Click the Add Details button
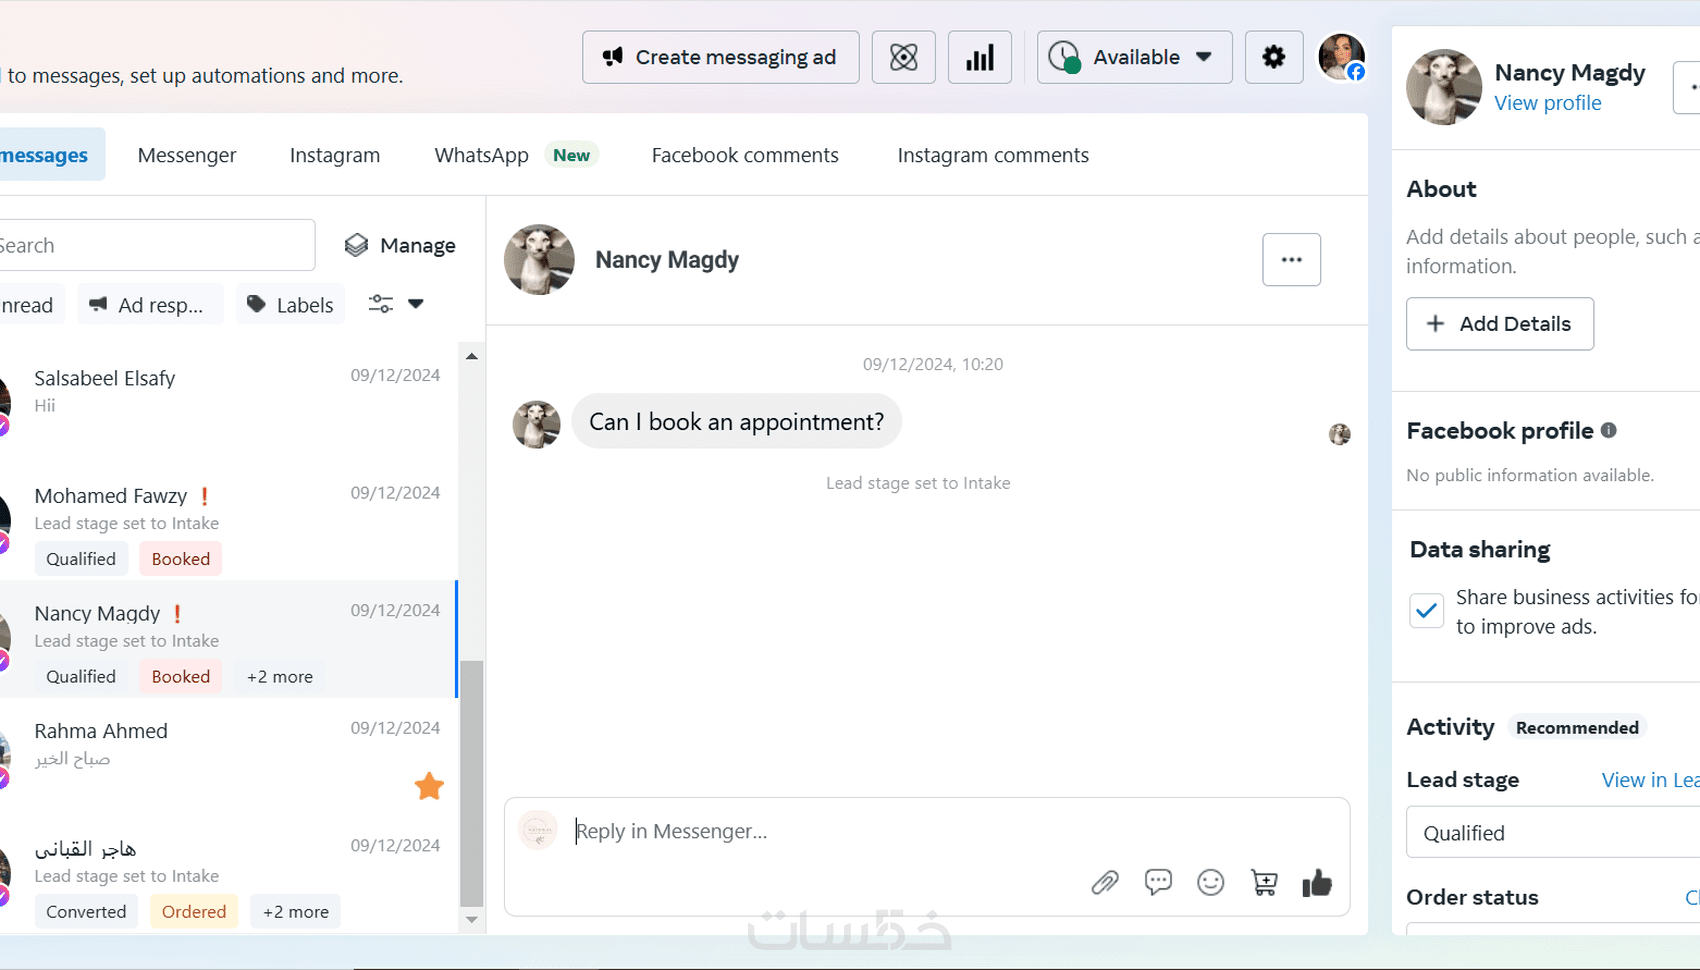This screenshot has height=970, width=1700. coord(1500,324)
